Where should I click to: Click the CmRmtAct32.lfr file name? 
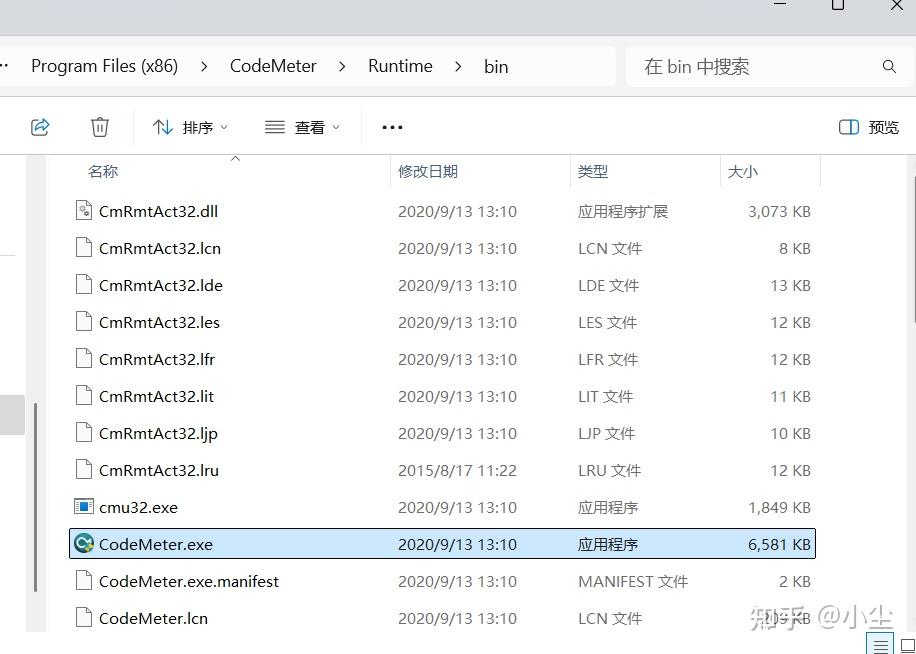pyautogui.click(x=157, y=359)
